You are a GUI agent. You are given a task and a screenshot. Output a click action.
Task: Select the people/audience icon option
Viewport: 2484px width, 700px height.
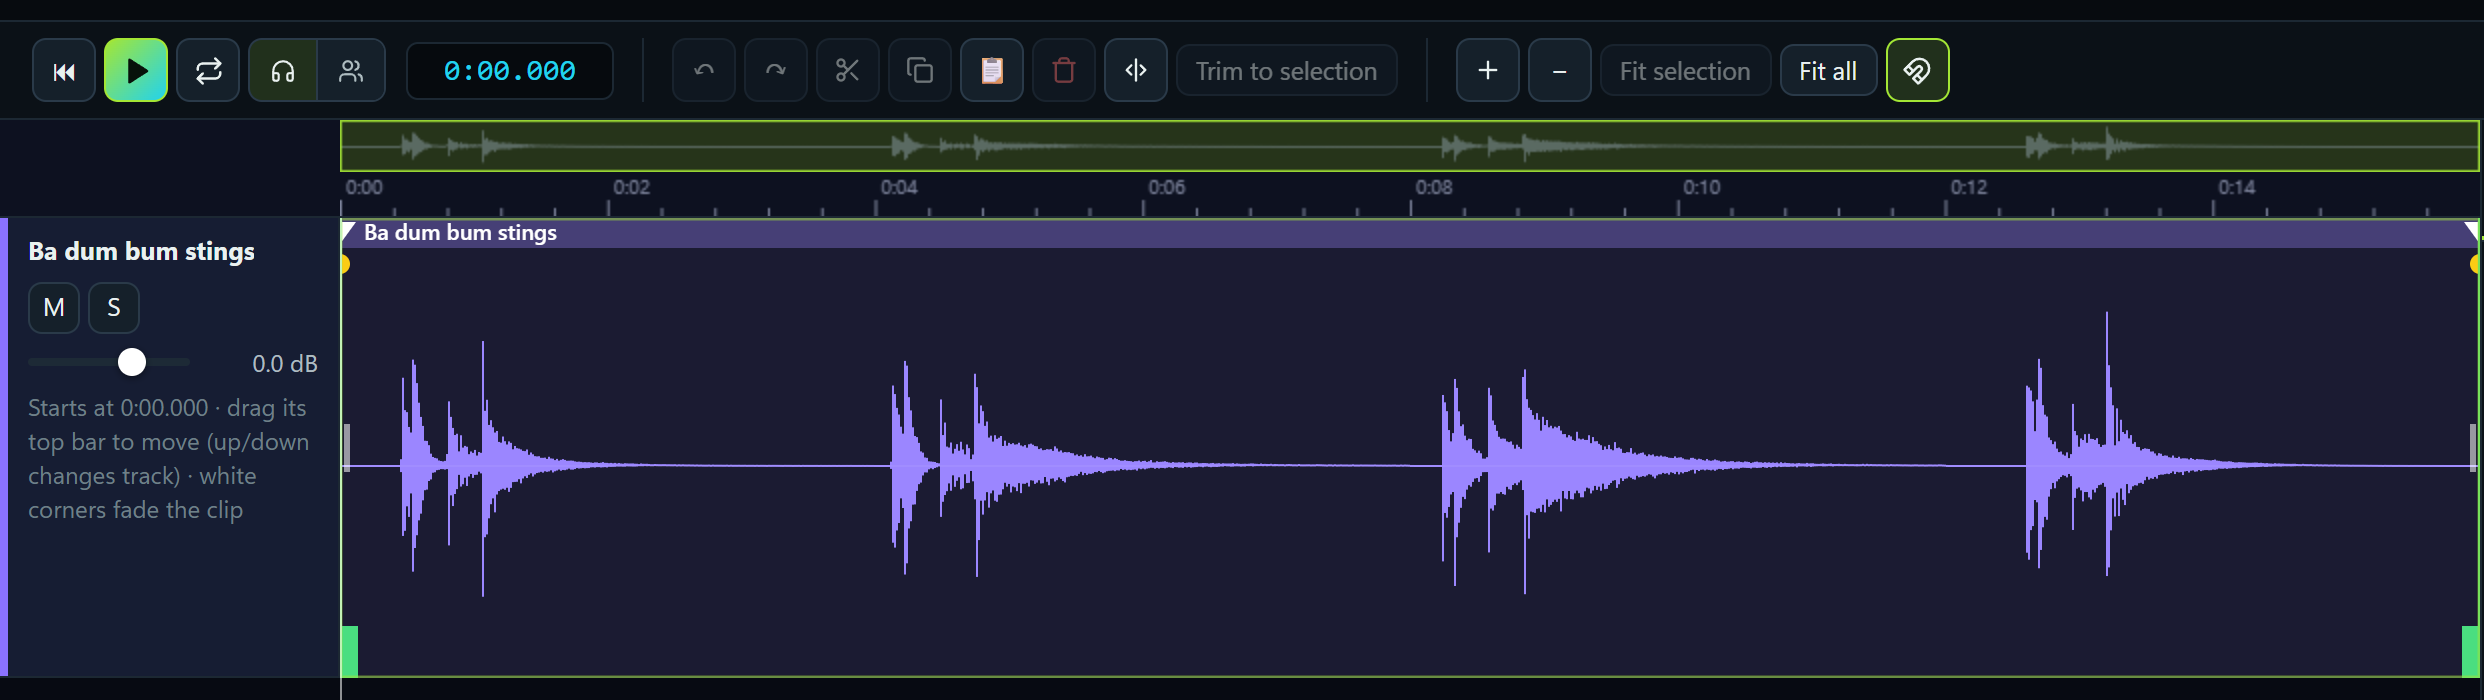click(351, 70)
